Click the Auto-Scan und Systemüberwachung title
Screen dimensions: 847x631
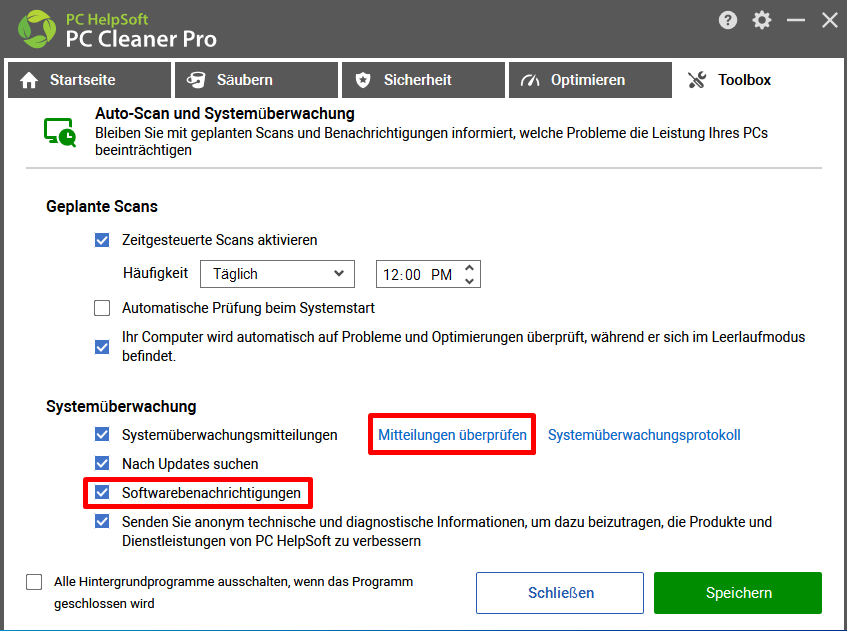point(225,113)
